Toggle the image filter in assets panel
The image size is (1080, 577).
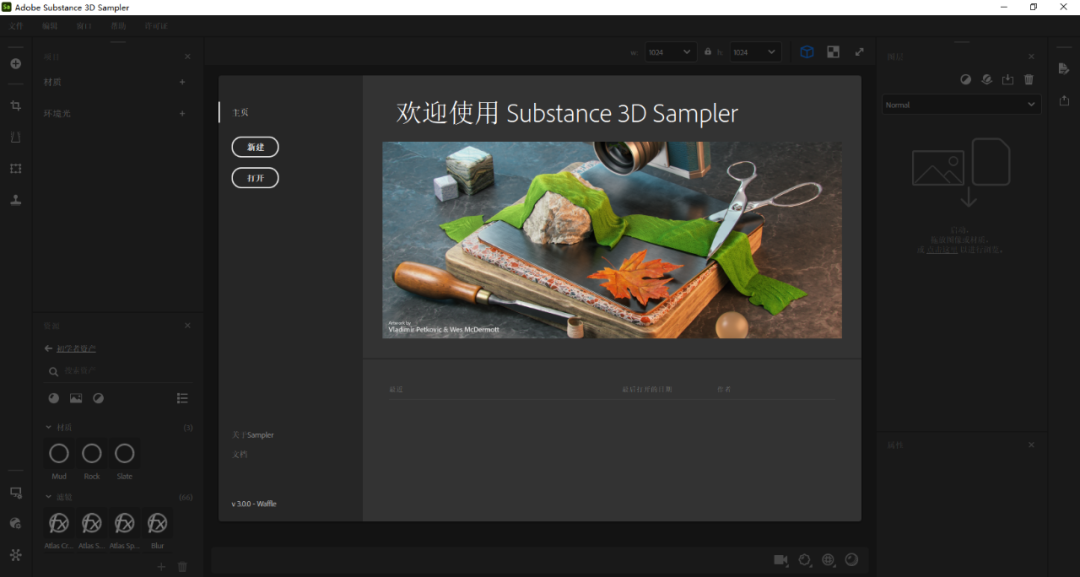click(x=76, y=398)
